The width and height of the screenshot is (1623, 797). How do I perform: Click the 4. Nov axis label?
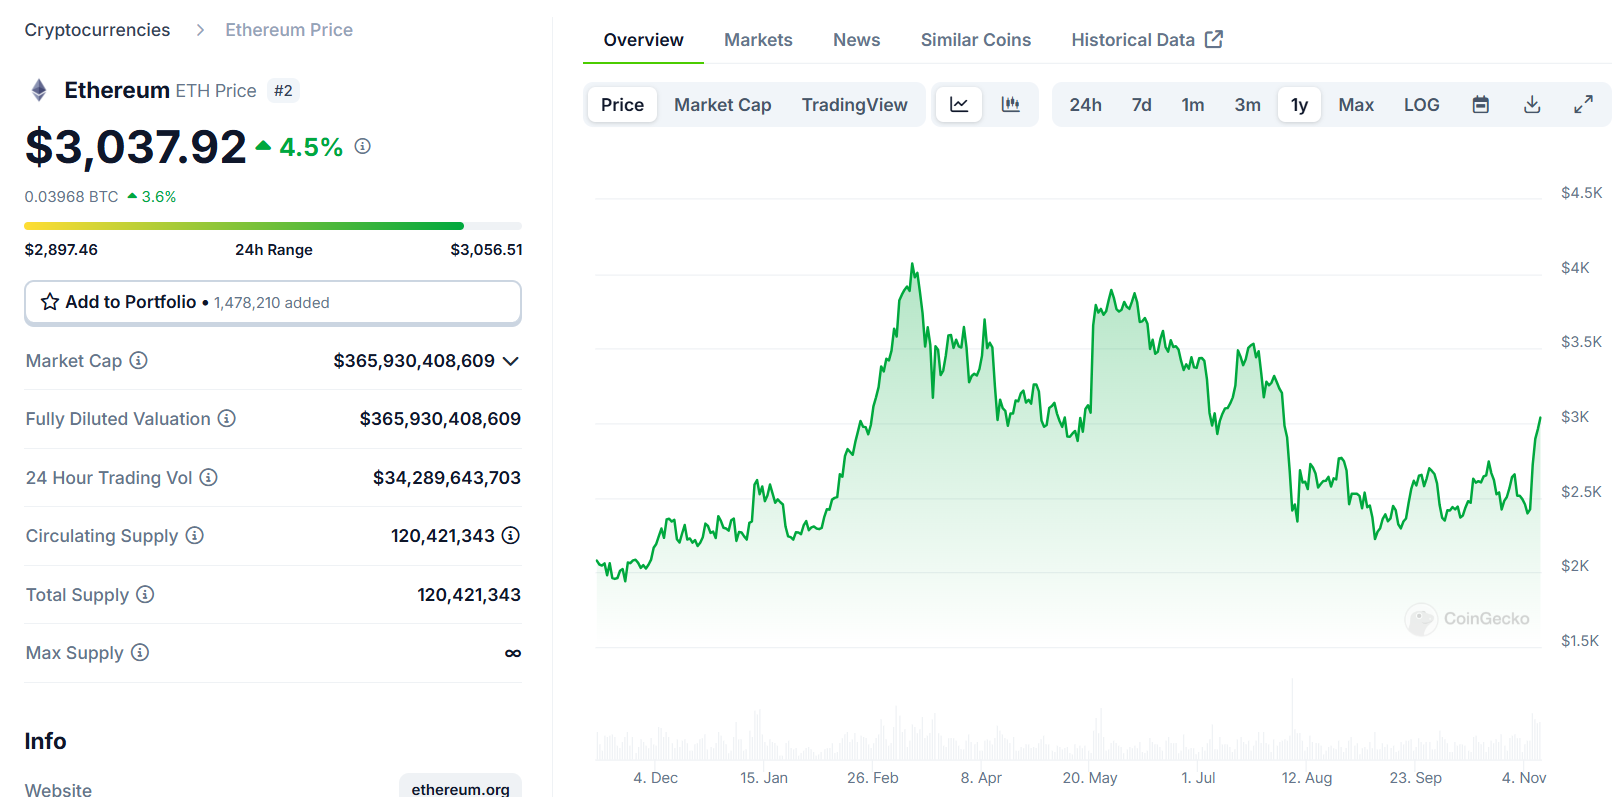click(x=1524, y=778)
